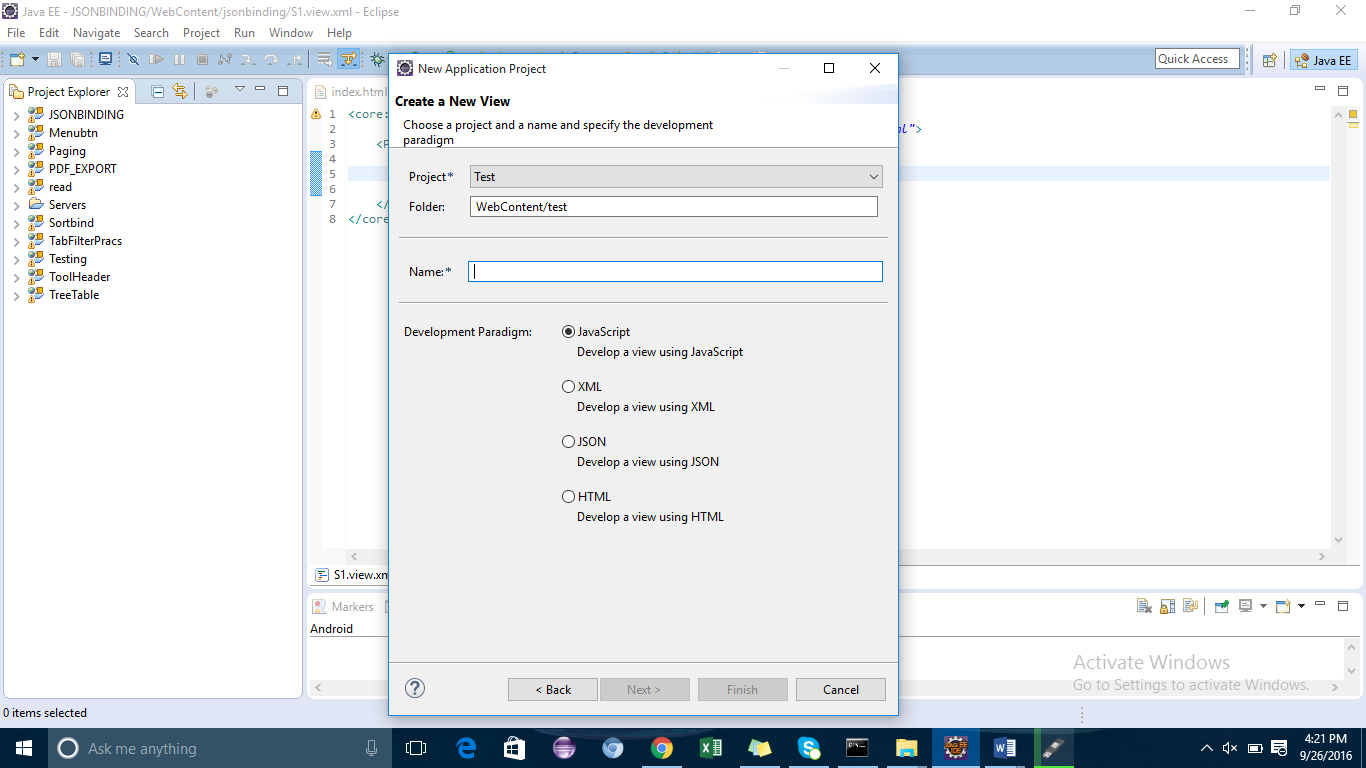Click the help question mark icon in the dialog
This screenshot has width=1366, height=768.
click(415, 688)
